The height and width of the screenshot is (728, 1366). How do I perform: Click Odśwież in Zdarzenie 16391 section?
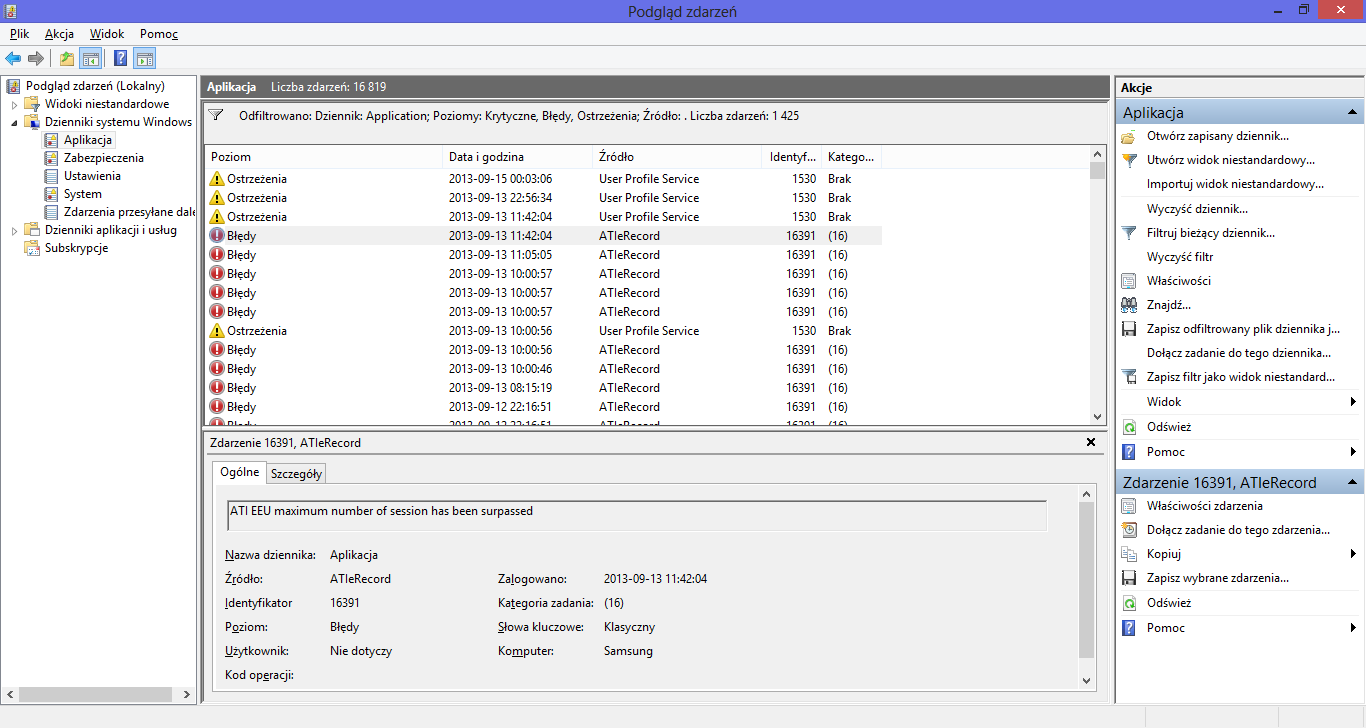(1168, 604)
